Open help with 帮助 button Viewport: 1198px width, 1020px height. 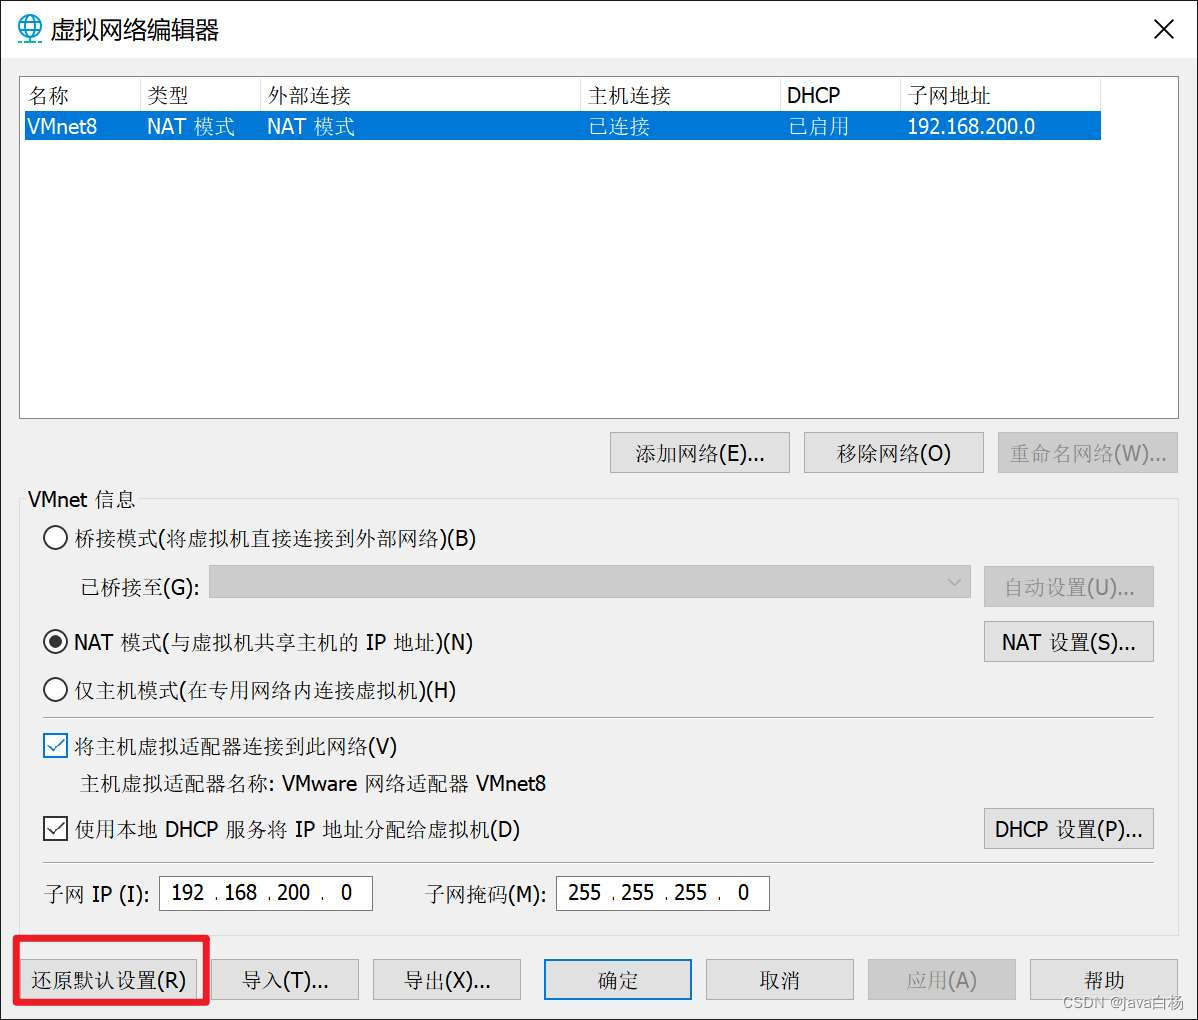pos(1103,980)
